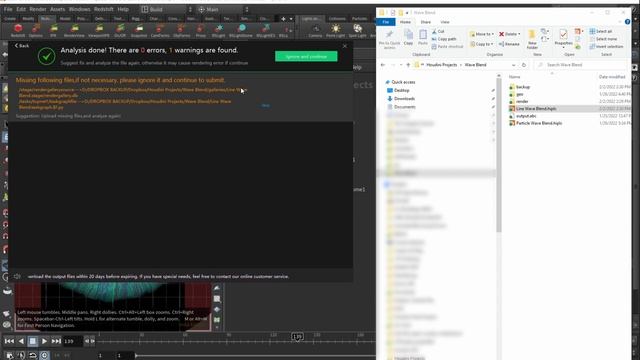This screenshot has height=360, width=640.
Task: Open the shelf tab options arrow
Action: (291, 19)
